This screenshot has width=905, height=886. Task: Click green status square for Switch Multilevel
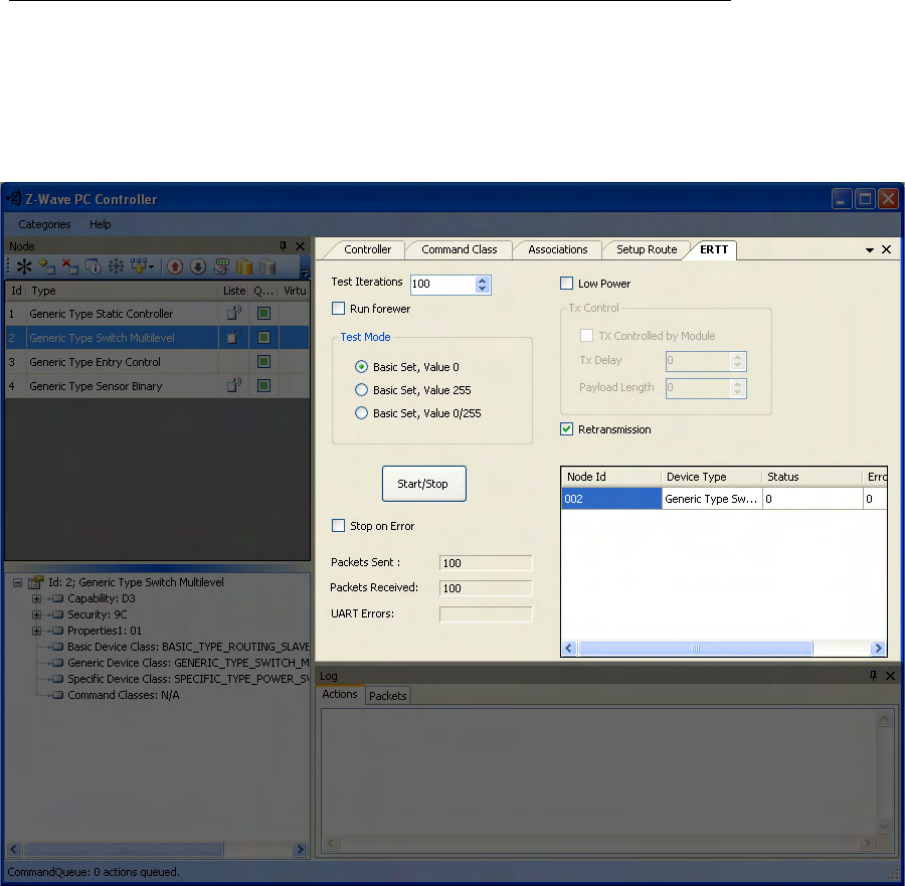tap(264, 338)
